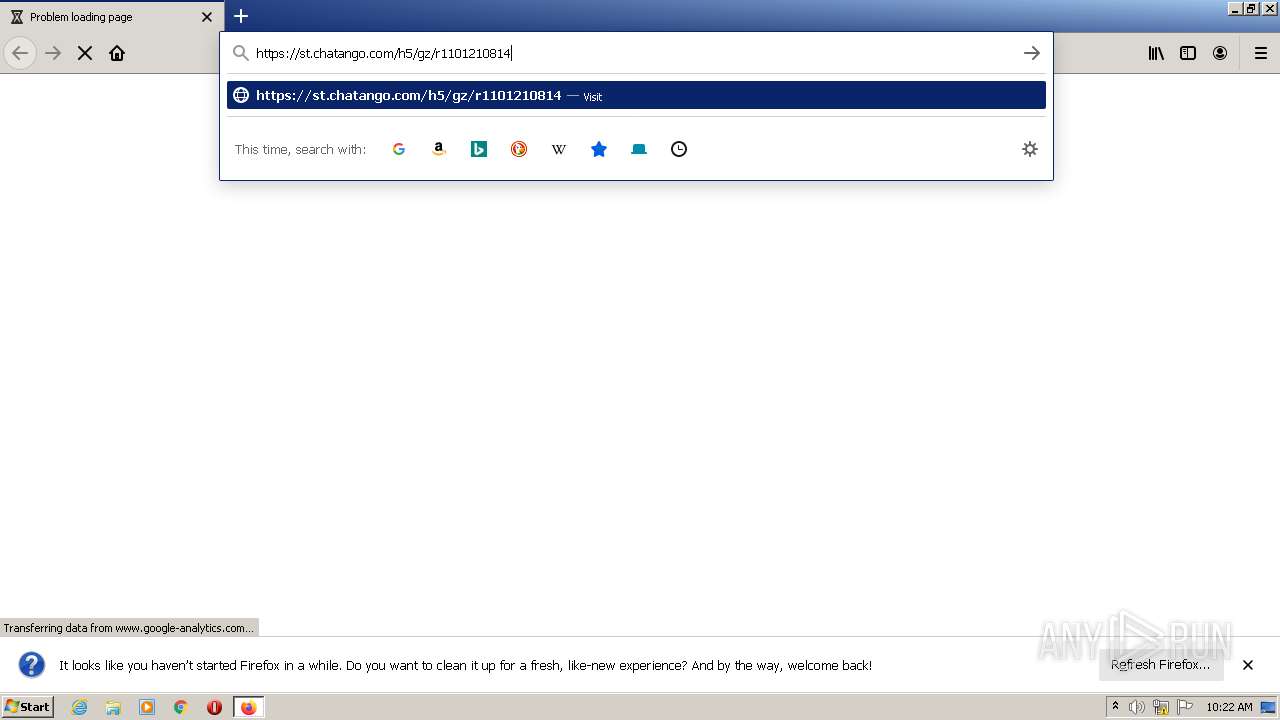The width and height of the screenshot is (1280, 720).
Task: Open the network tray icon
Action: [1161, 707]
